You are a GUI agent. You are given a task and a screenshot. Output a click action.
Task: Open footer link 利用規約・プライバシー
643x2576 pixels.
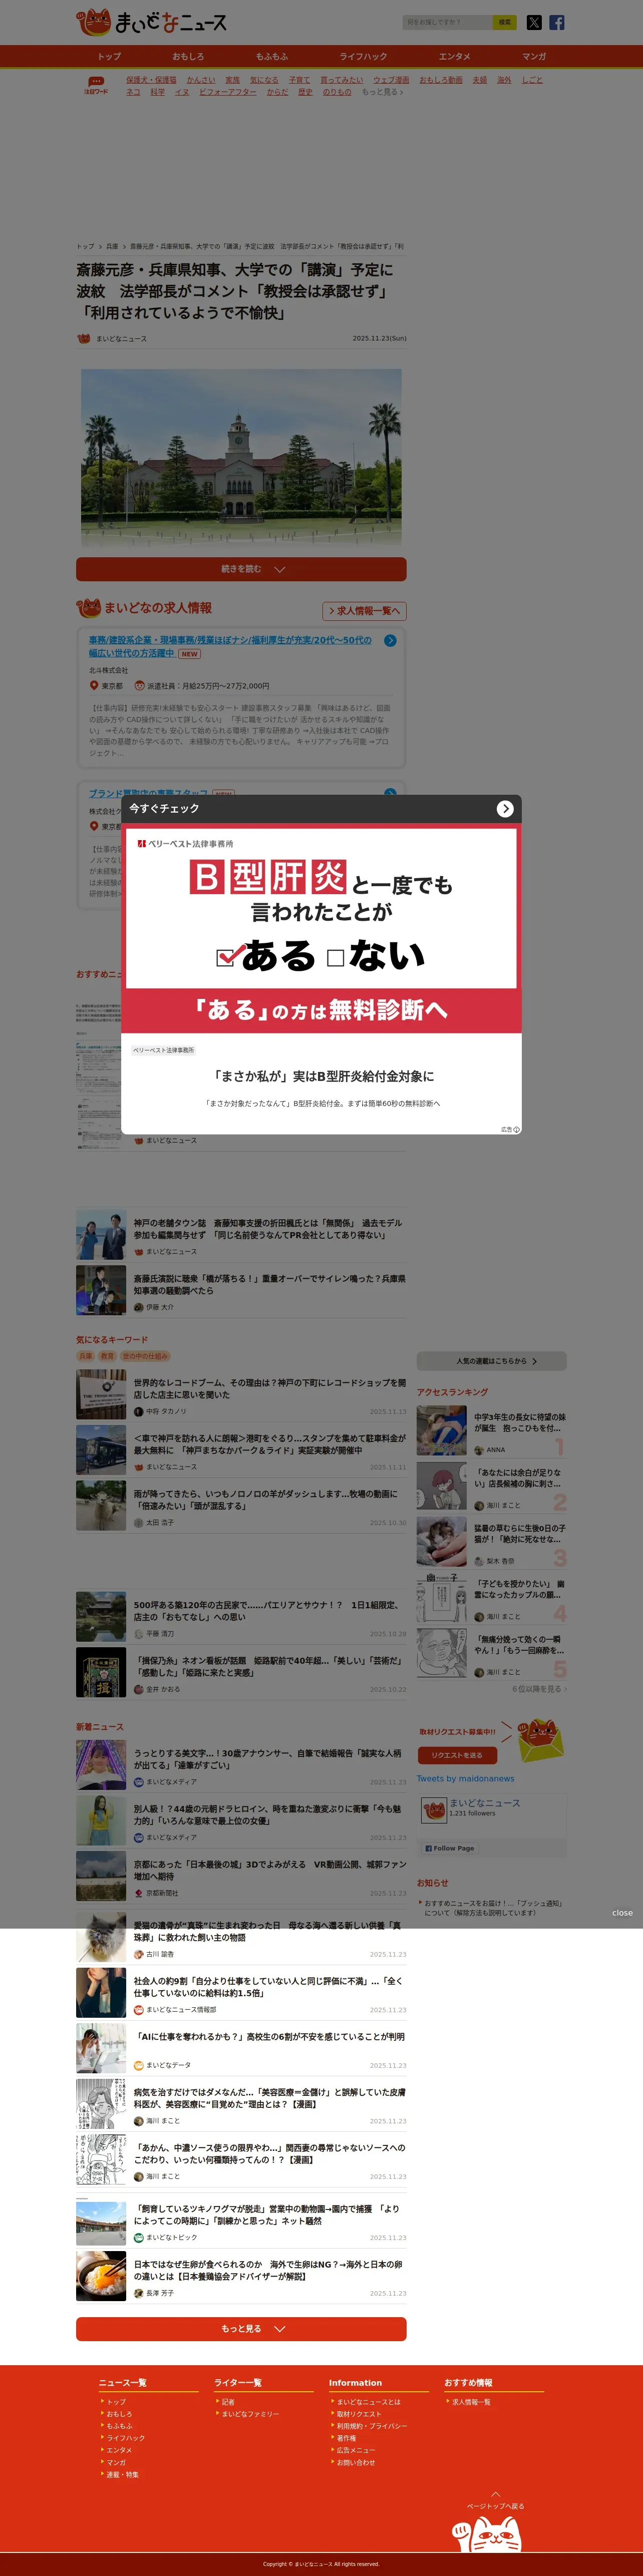point(371,2426)
